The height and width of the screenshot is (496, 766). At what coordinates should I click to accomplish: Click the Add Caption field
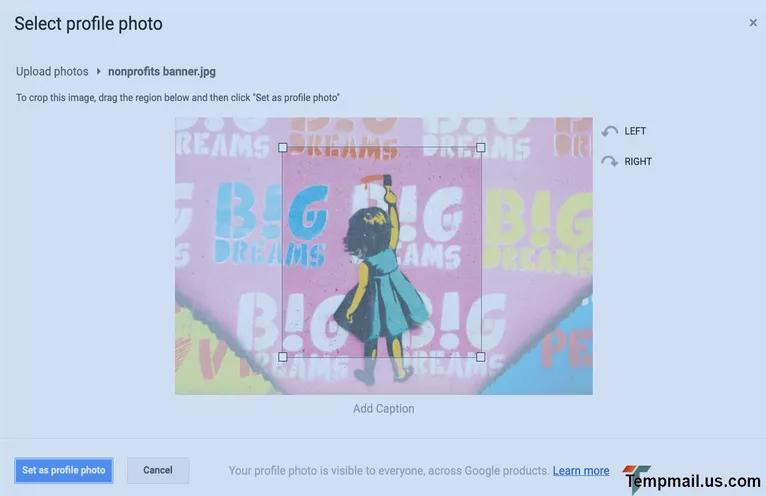coord(383,409)
